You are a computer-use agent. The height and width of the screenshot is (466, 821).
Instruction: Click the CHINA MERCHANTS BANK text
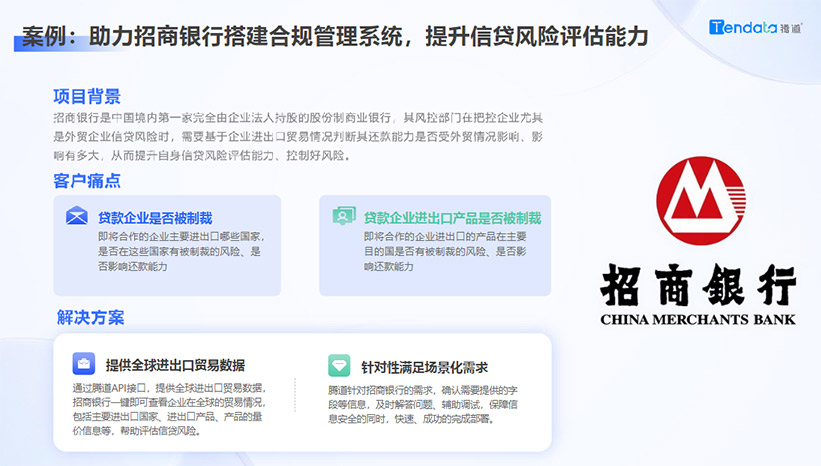pyautogui.click(x=698, y=319)
